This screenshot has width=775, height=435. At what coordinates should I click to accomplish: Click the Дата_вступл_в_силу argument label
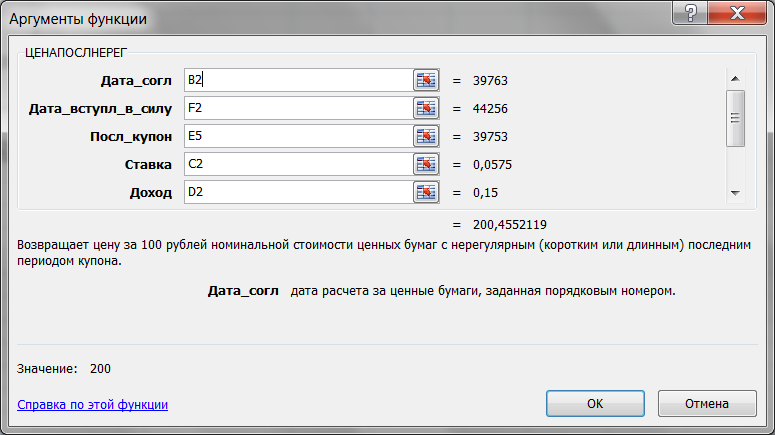pos(100,109)
